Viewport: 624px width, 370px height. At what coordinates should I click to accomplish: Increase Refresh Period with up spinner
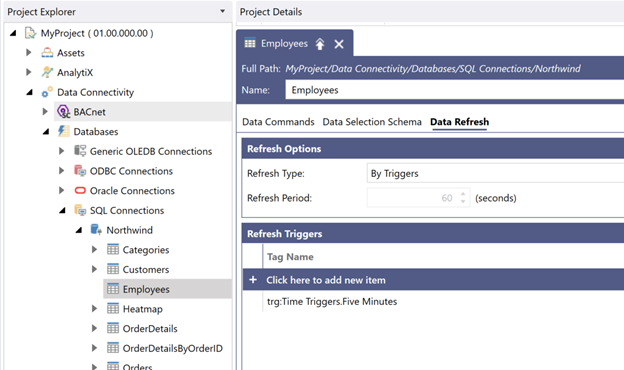(463, 194)
